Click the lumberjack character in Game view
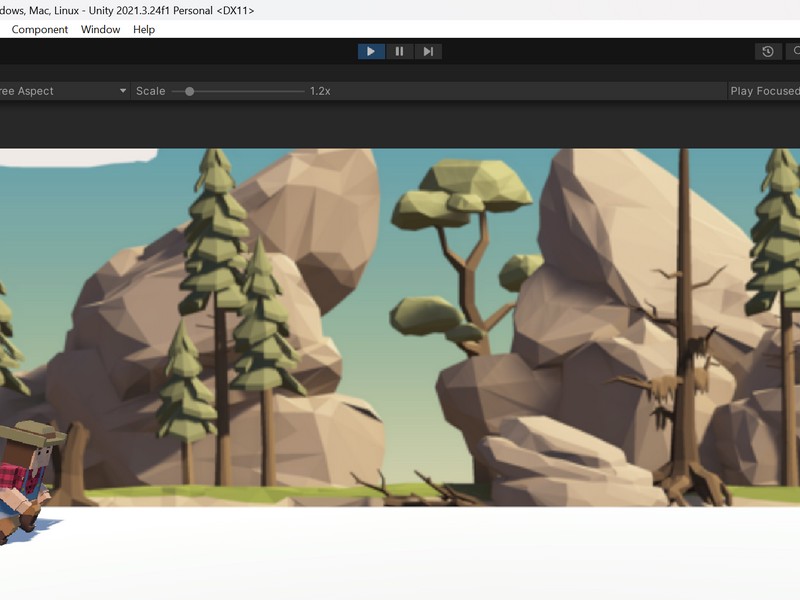 (28, 481)
